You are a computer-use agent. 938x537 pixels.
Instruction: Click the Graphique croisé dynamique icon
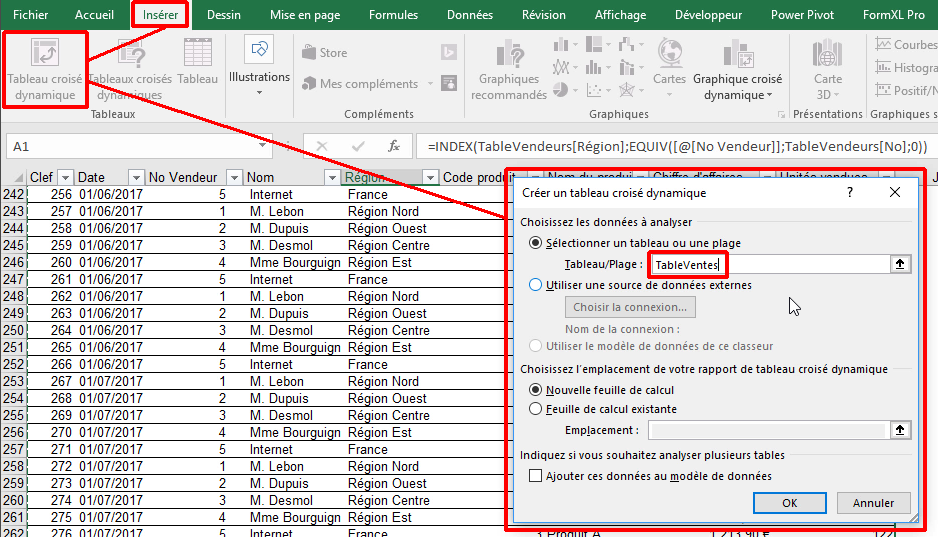(738, 54)
